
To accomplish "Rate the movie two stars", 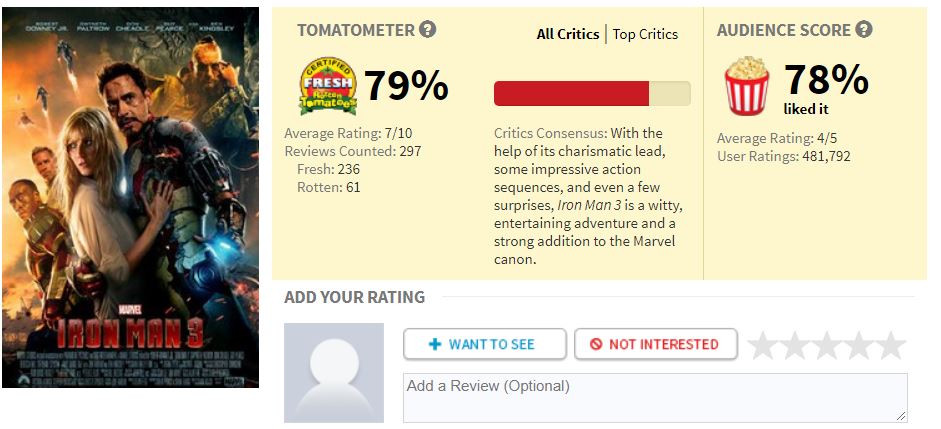I will click(x=795, y=345).
